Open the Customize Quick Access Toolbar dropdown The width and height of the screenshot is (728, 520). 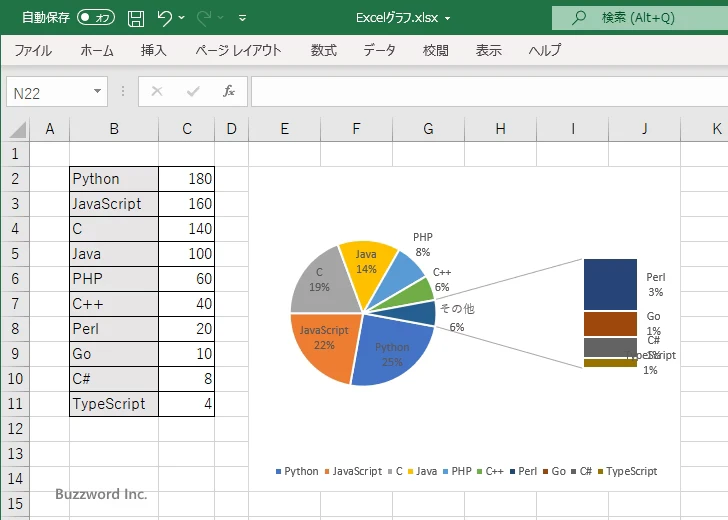[242, 18]
